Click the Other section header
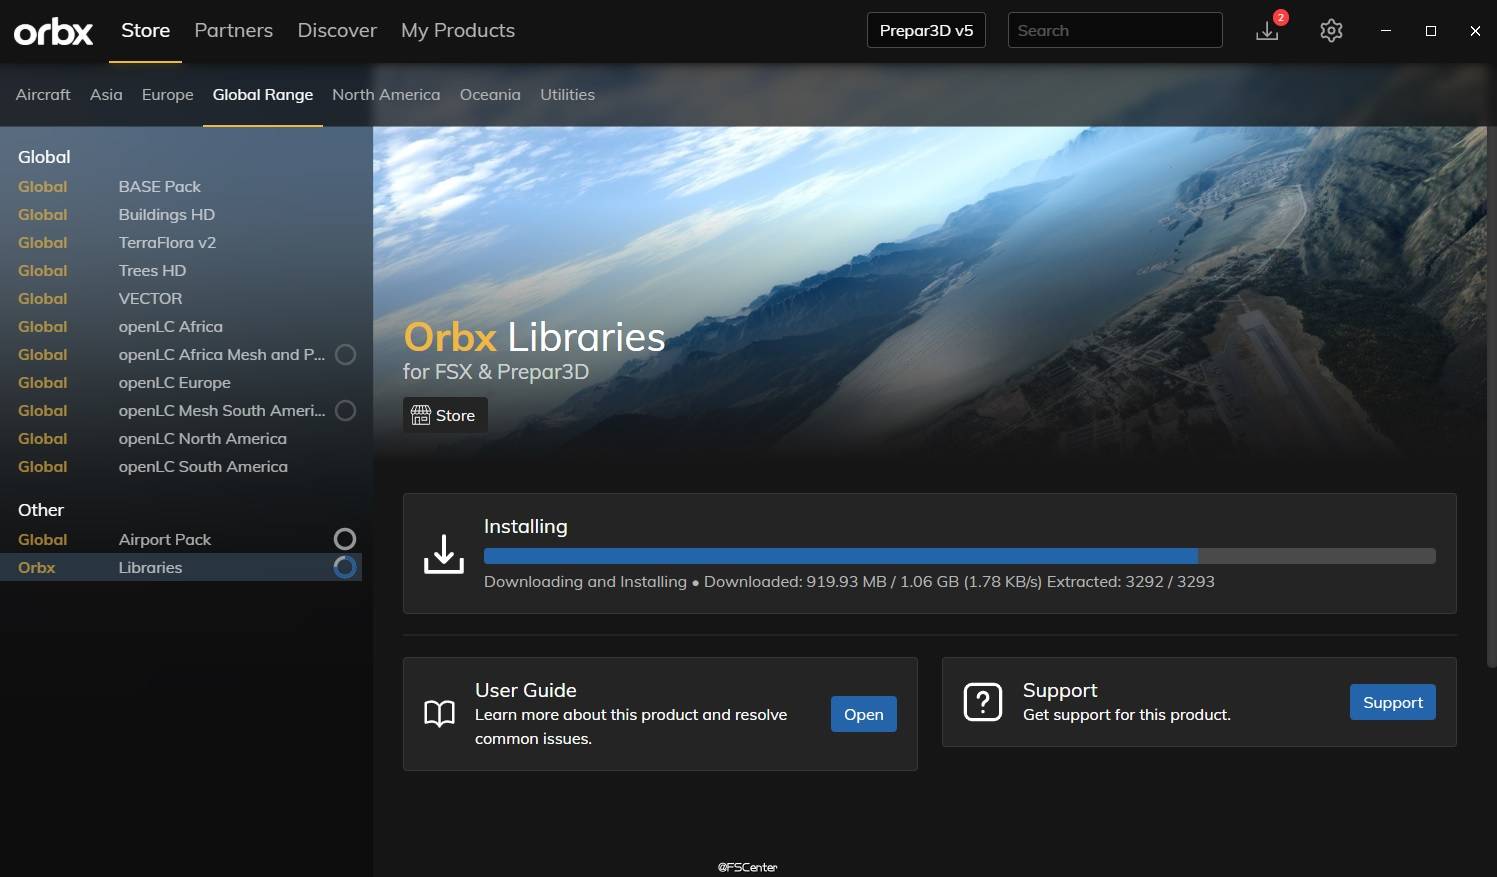1497x877 pixels. coord(41,510)
